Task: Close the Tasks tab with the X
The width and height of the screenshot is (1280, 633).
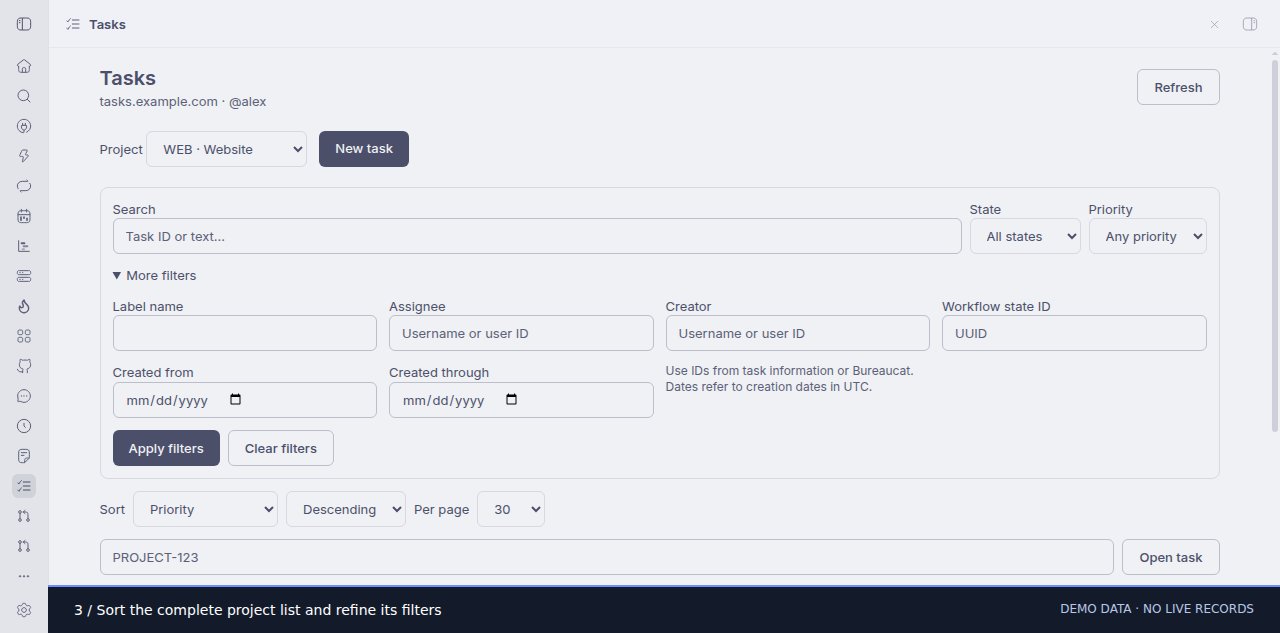Action: tap(1214, 24)
